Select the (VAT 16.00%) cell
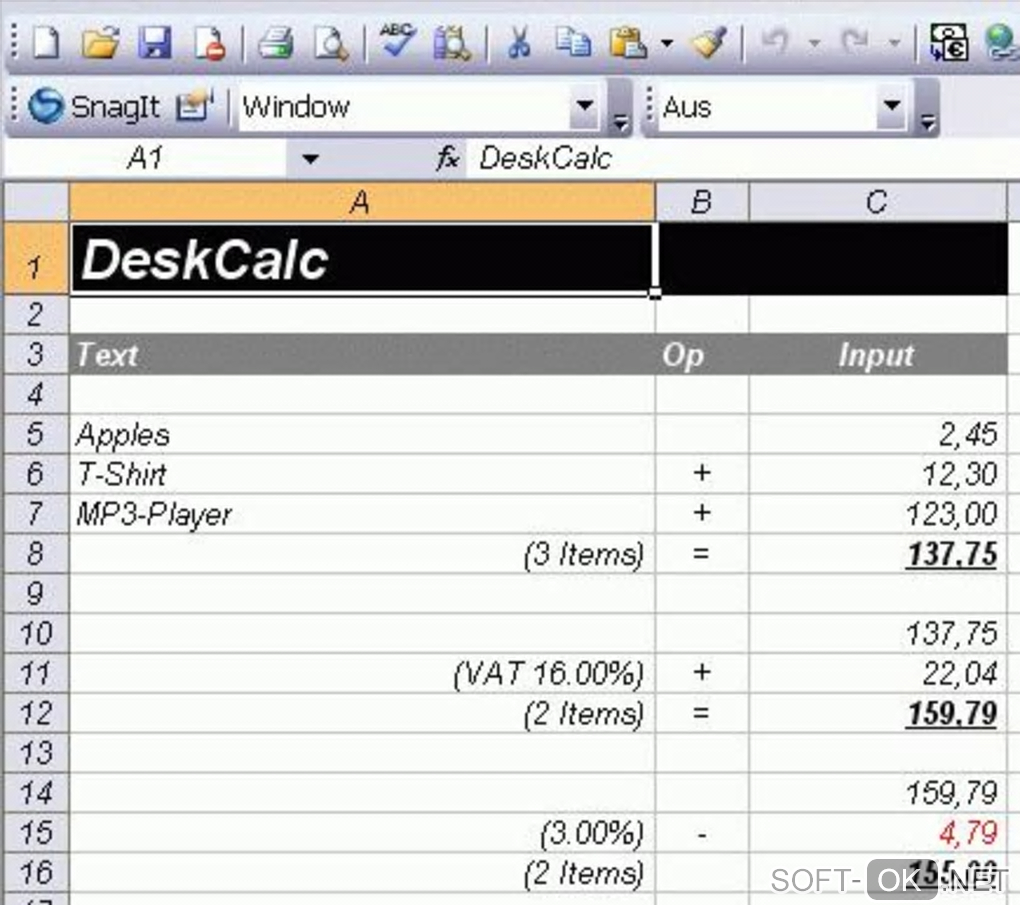The width and height of the screenshot is (1020, 905). coord(362,673)
